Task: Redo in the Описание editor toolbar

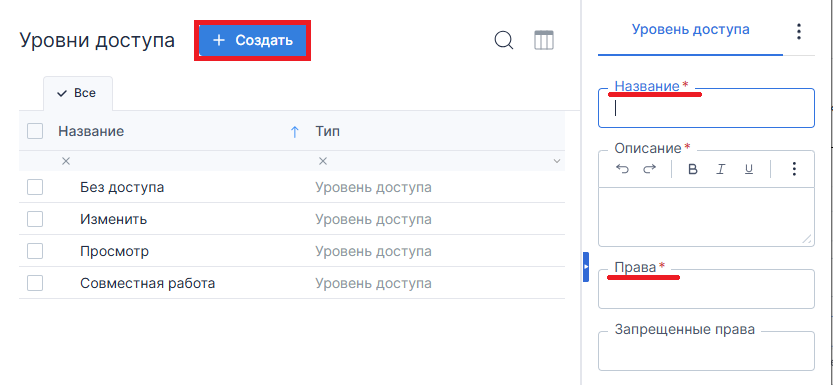Action: pyautogui.click(x=649, y=169)
